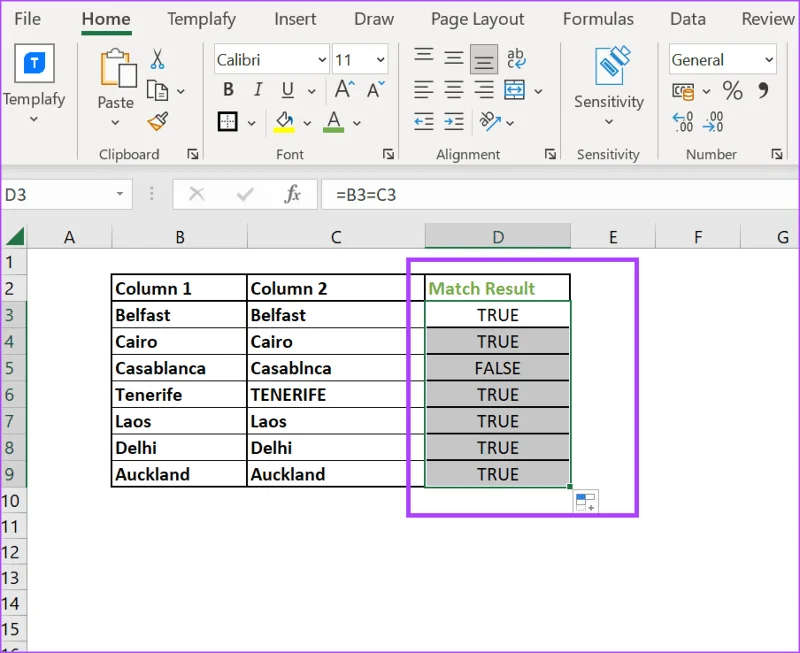Image resolution: width=800 pixels, height=653 pixels.
Task: Click the Cut scissors icon
Action: tap(157, 59)
